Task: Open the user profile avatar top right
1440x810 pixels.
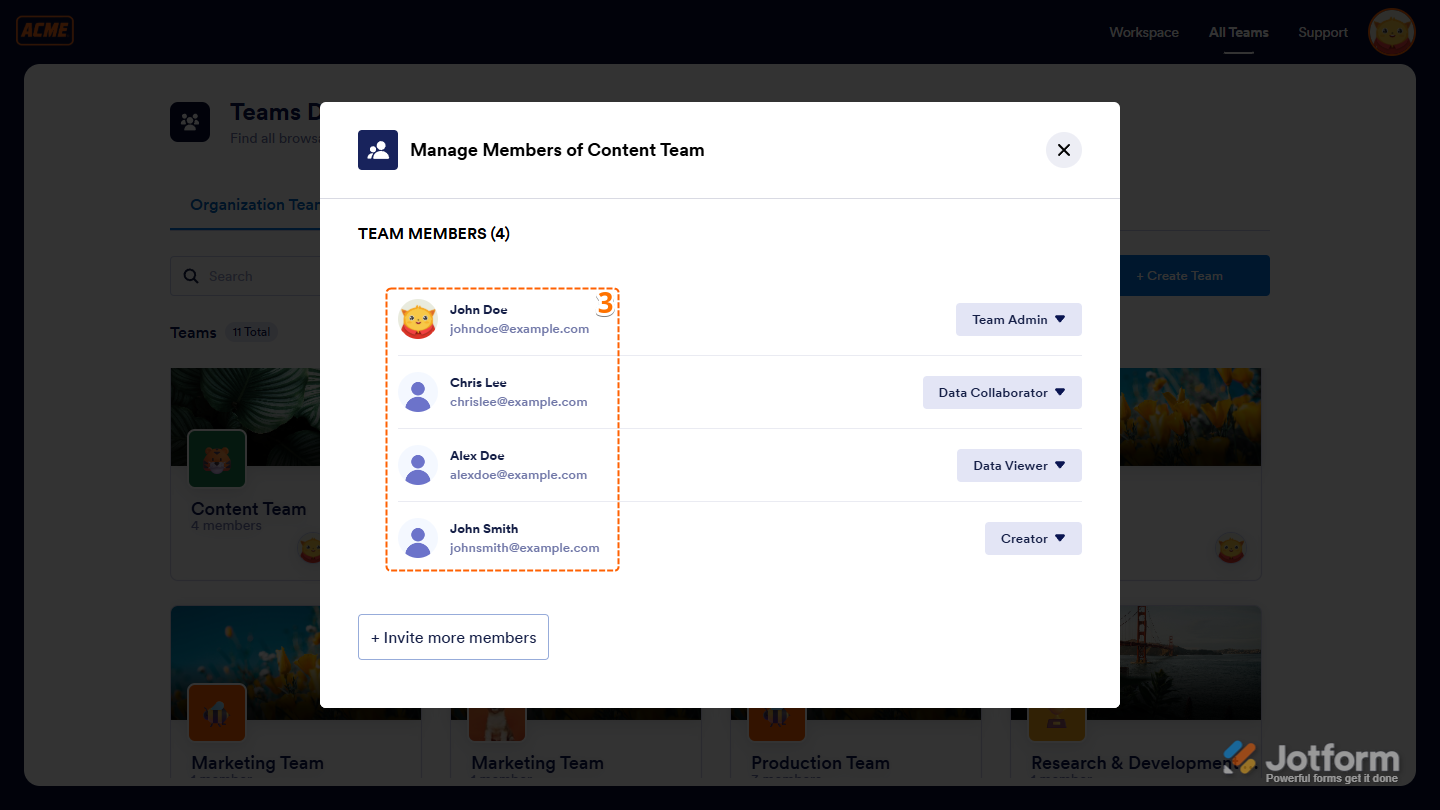Action: (1391, 32)
